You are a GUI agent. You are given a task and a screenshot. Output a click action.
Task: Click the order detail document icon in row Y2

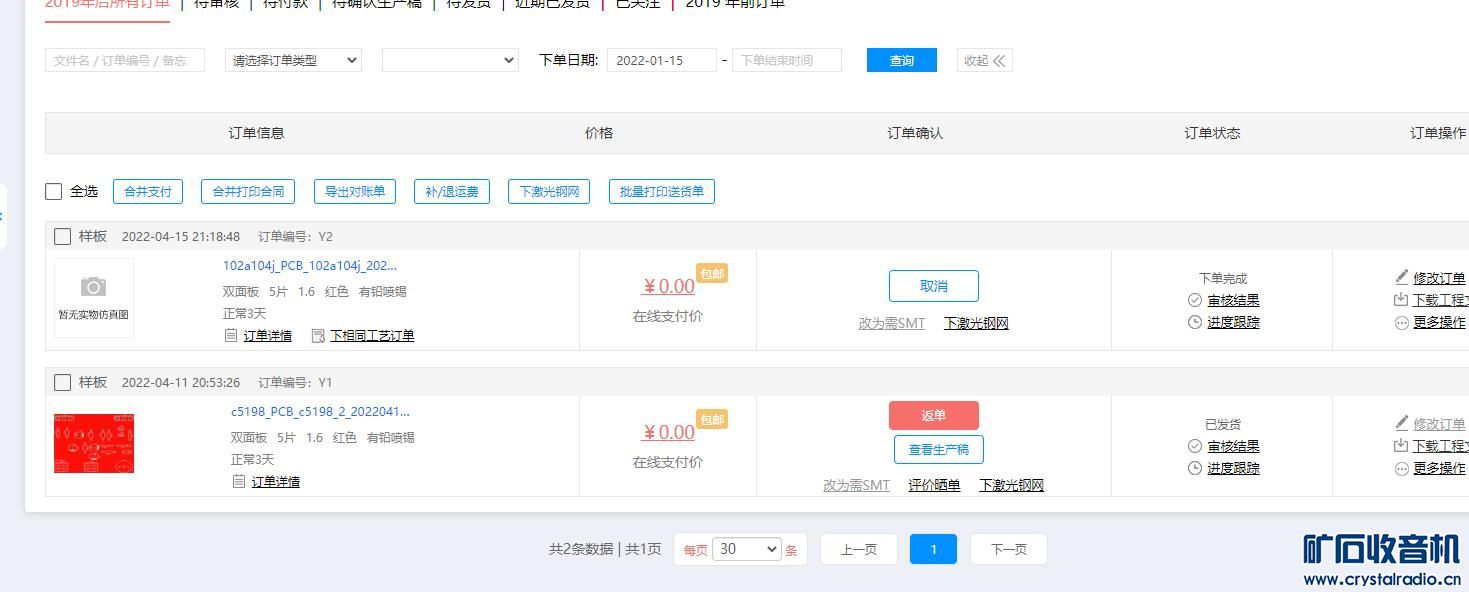pos(231,336)
